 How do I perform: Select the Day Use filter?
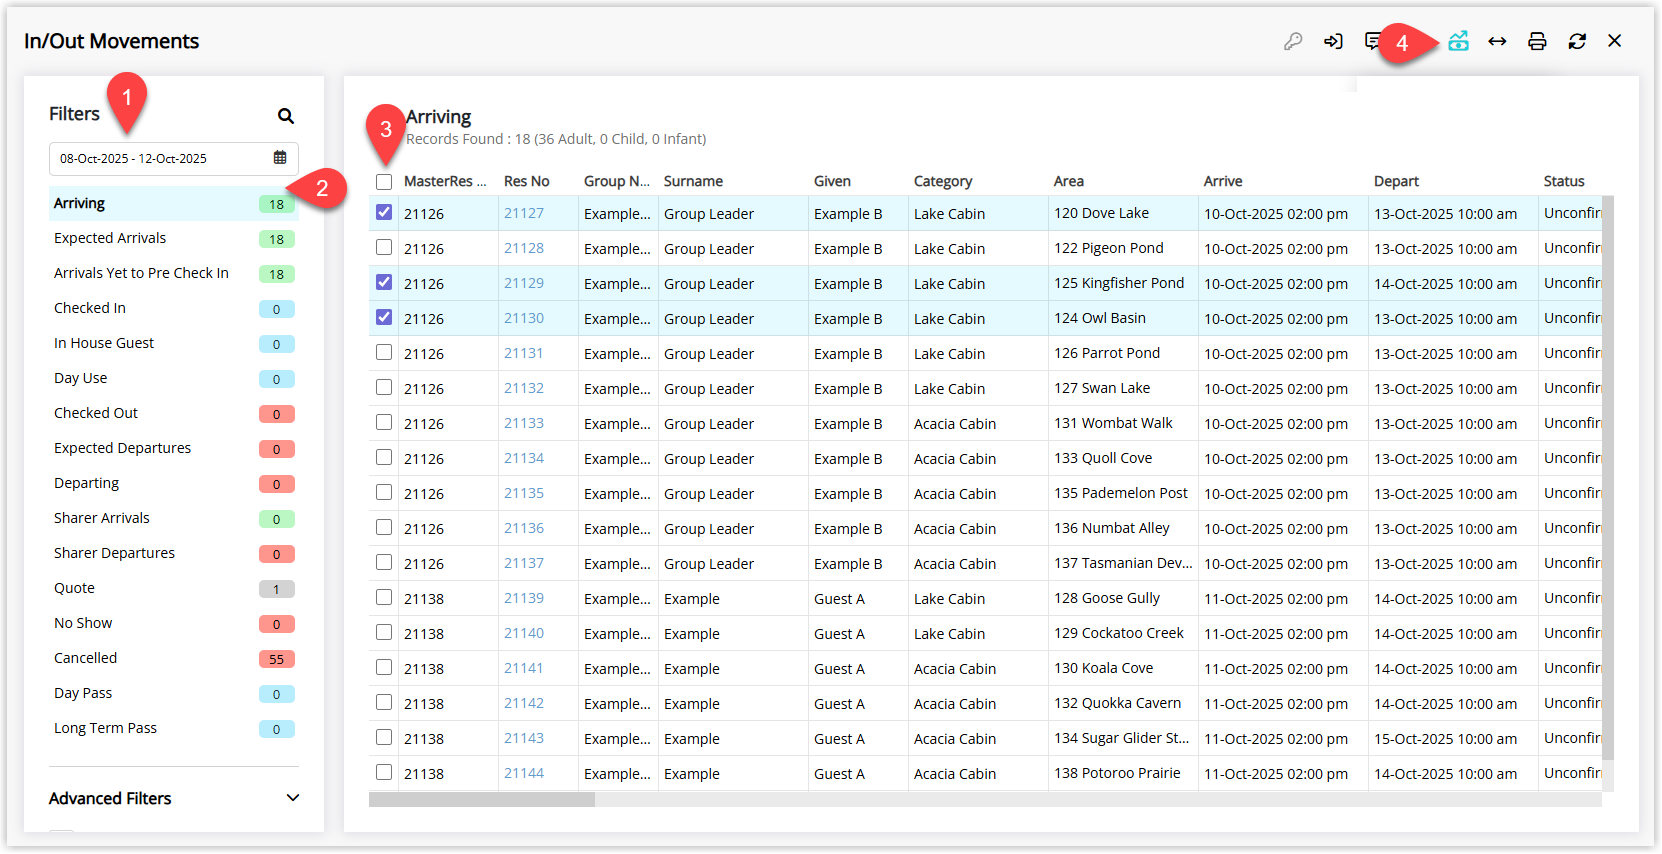click(174, 379)
